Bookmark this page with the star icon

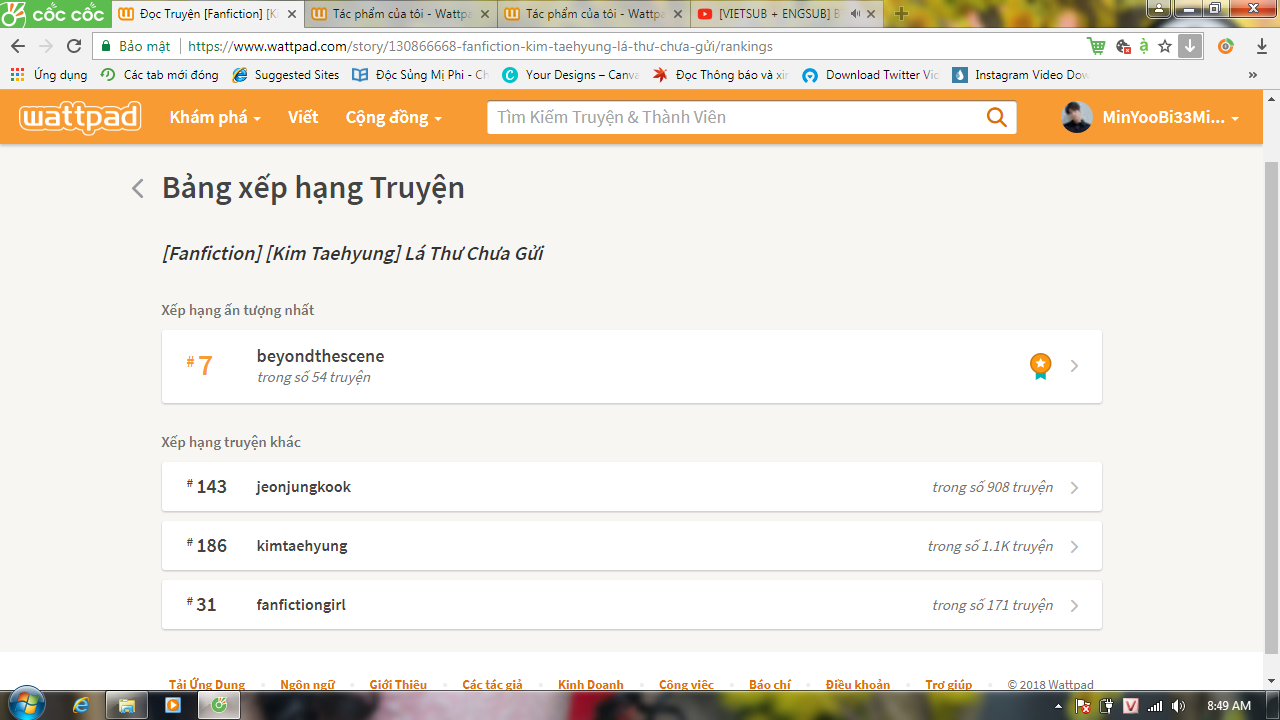point(1165,46)
